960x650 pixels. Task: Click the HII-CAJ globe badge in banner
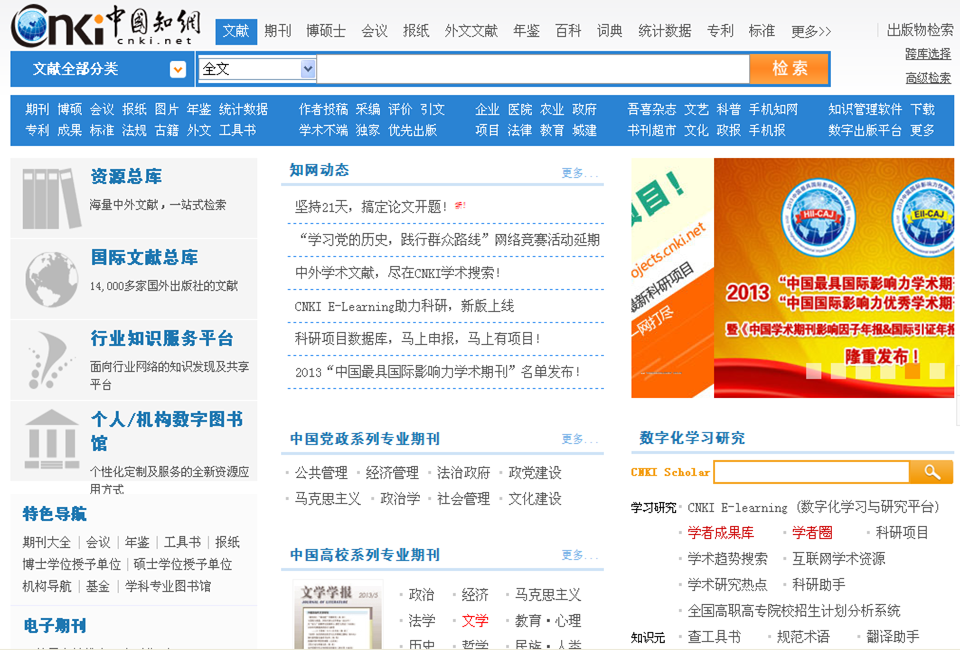point(818,219)
